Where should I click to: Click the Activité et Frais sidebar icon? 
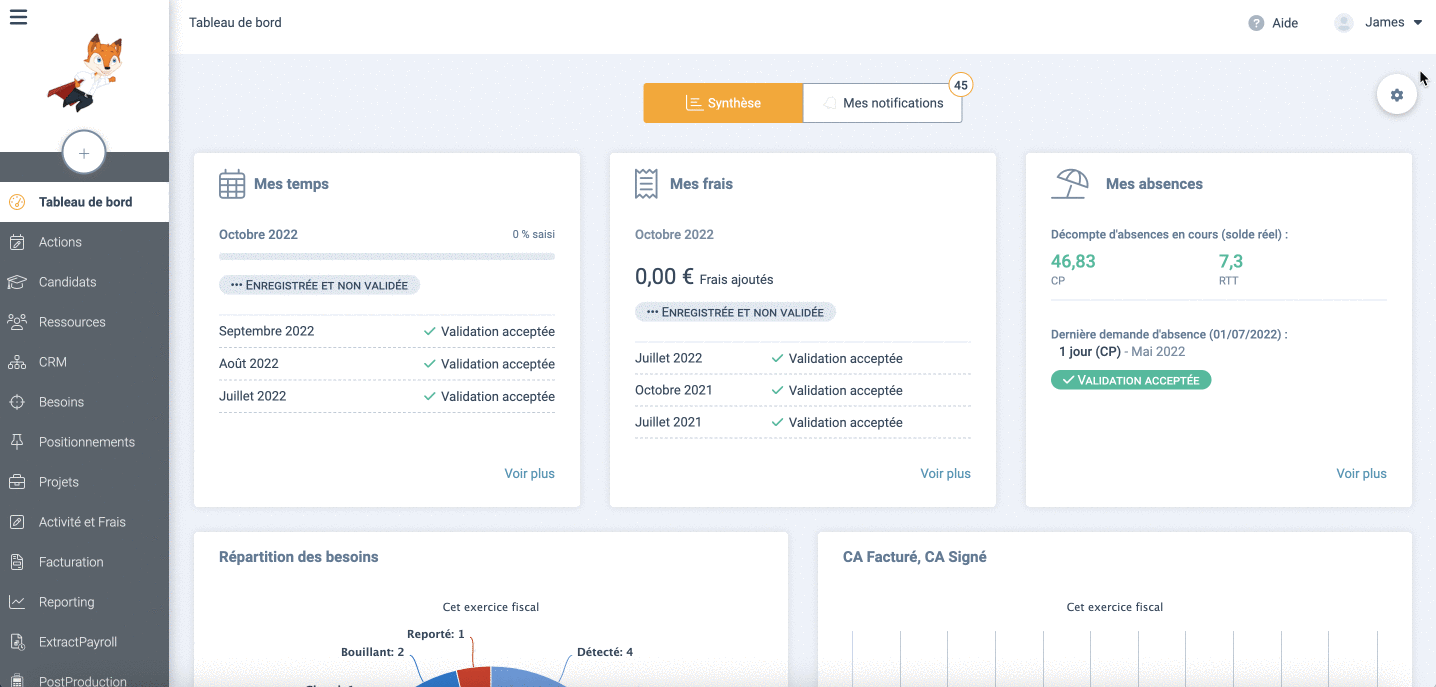[x=17, y=522]
